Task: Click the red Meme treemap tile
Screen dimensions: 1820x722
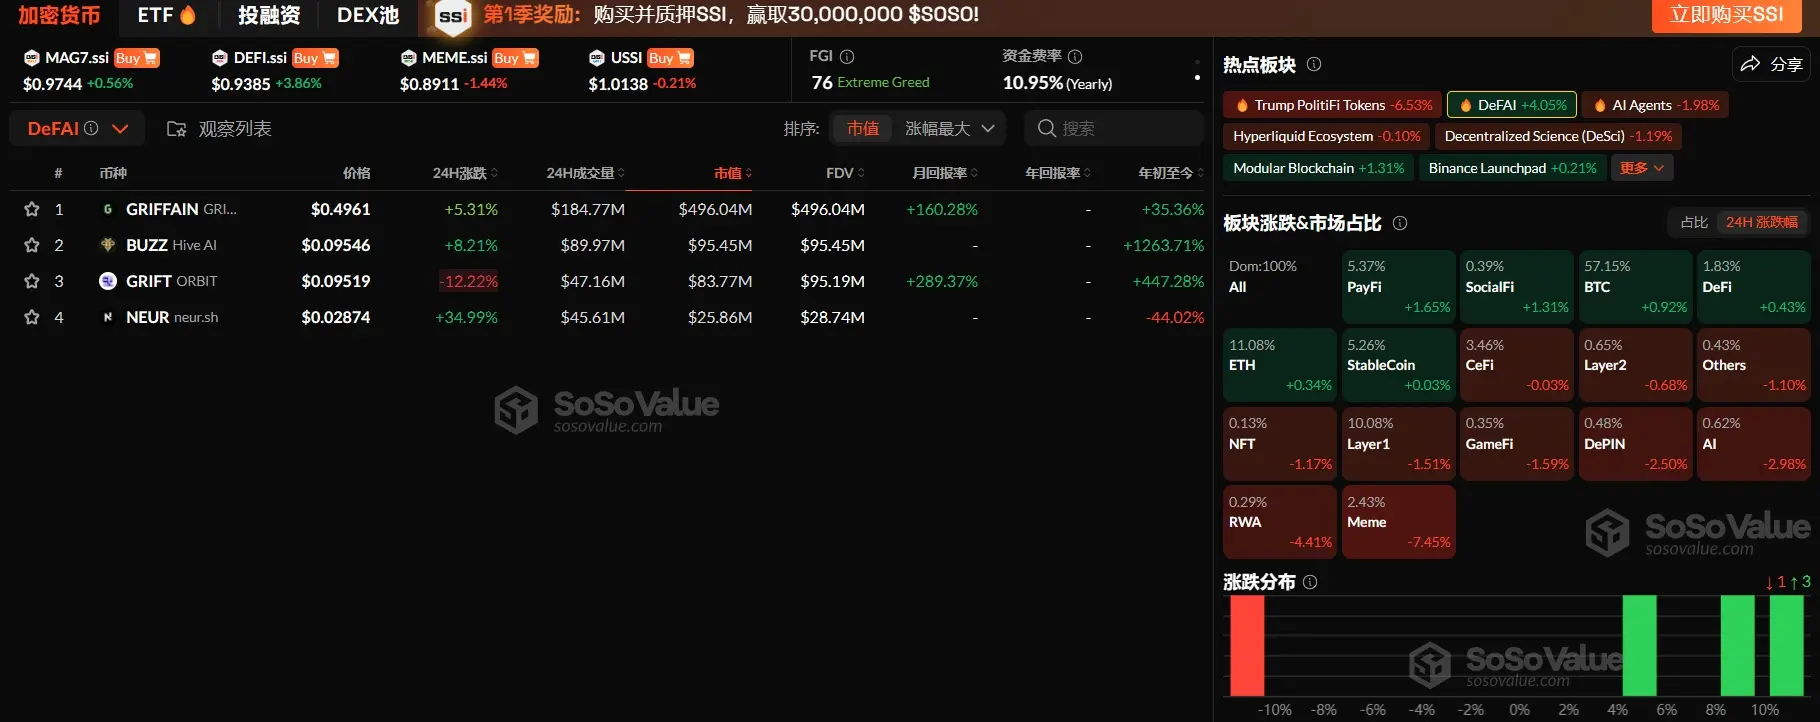Action: point(1397,521)
